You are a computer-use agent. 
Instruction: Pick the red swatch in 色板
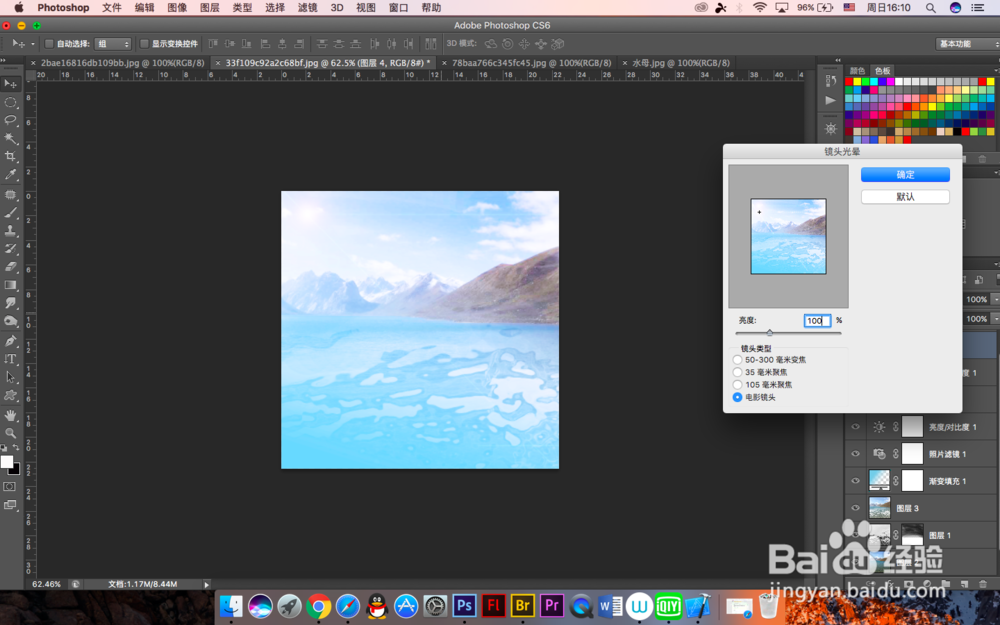(x=849, y=82)
